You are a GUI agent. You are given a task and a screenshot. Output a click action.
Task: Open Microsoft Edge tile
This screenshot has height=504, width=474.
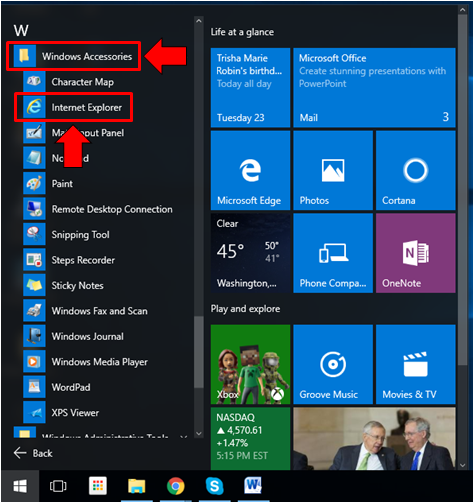point(250,170)
